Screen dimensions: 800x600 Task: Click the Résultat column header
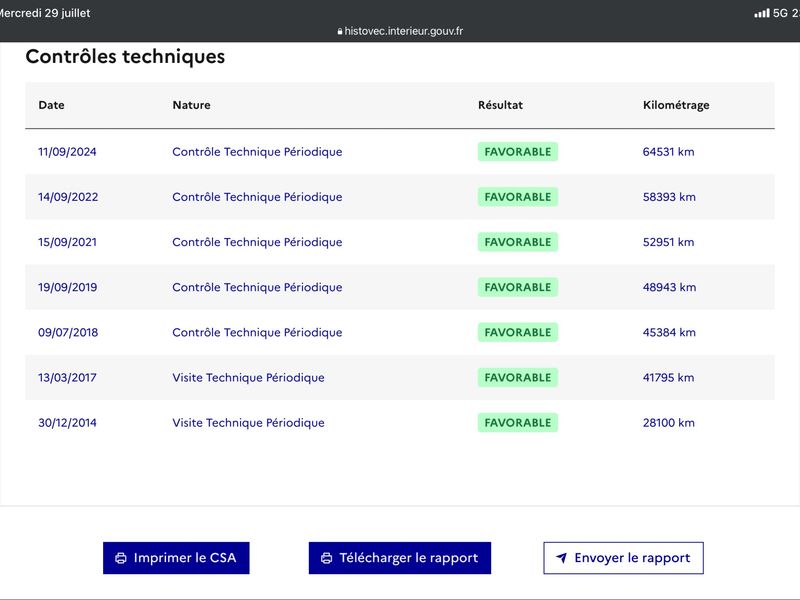click(501, 105)
